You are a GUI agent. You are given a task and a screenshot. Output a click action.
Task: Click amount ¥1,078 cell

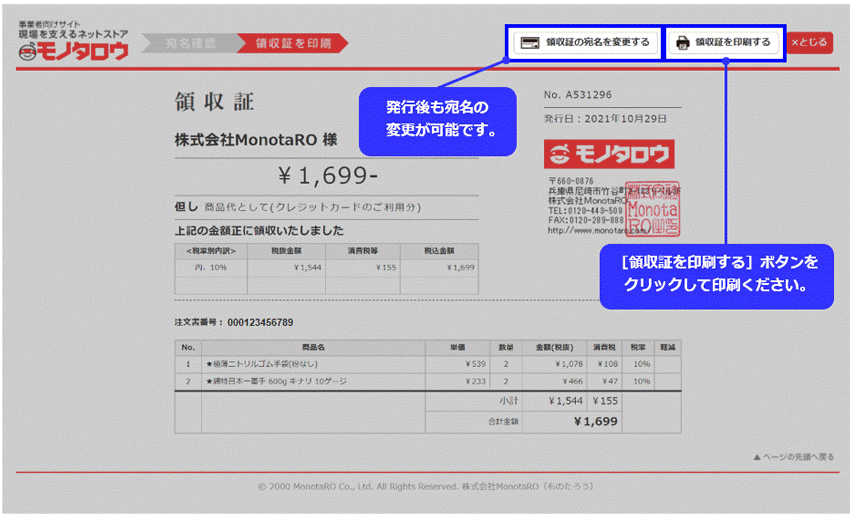click(x=555, y=364)
